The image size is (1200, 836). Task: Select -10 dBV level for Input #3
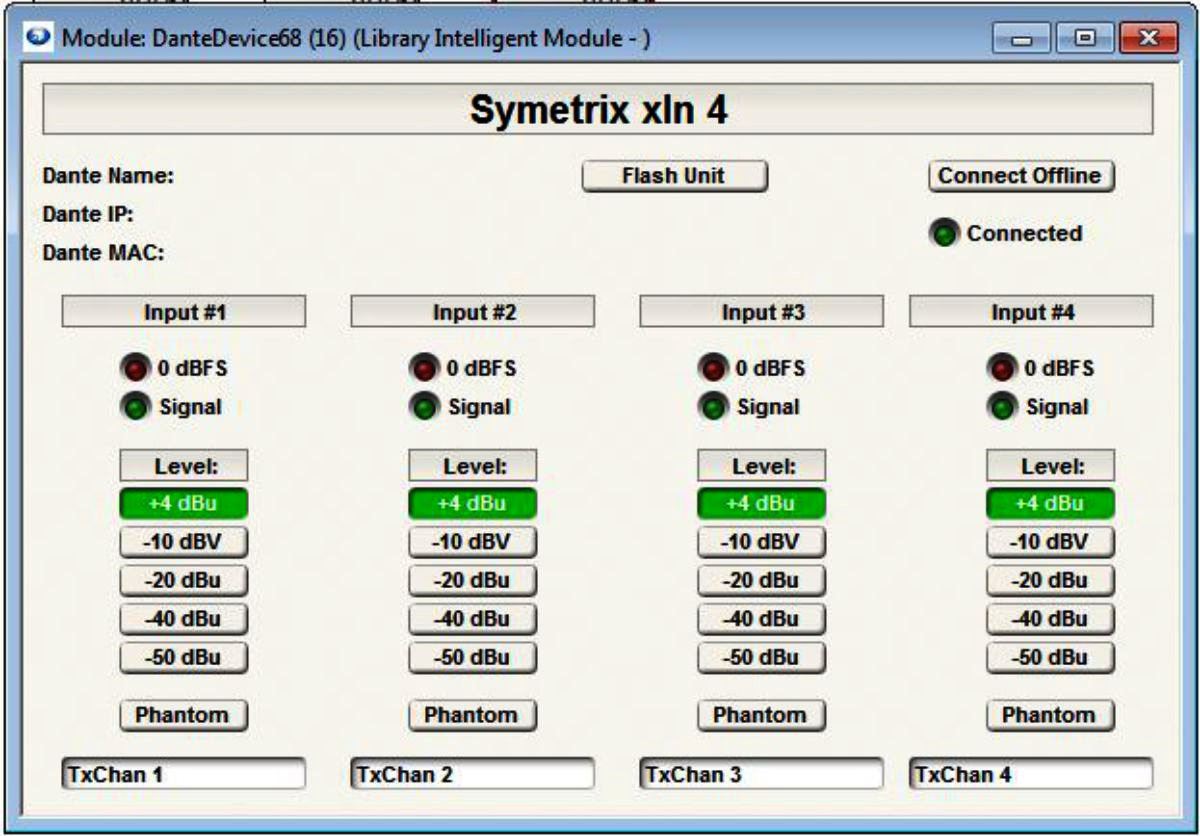762,542
